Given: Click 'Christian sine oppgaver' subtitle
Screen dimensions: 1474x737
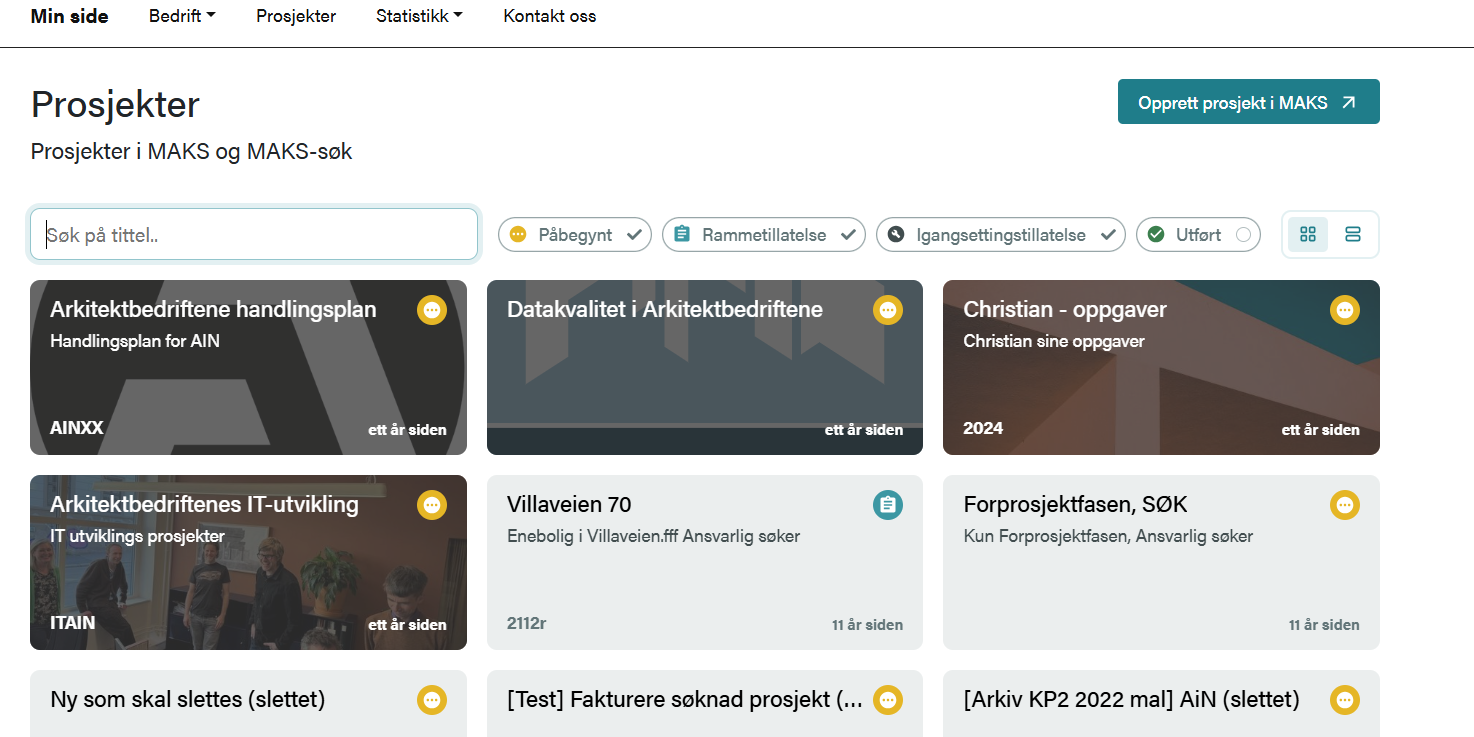Looking at the screenshot, I should [1054, 341].
